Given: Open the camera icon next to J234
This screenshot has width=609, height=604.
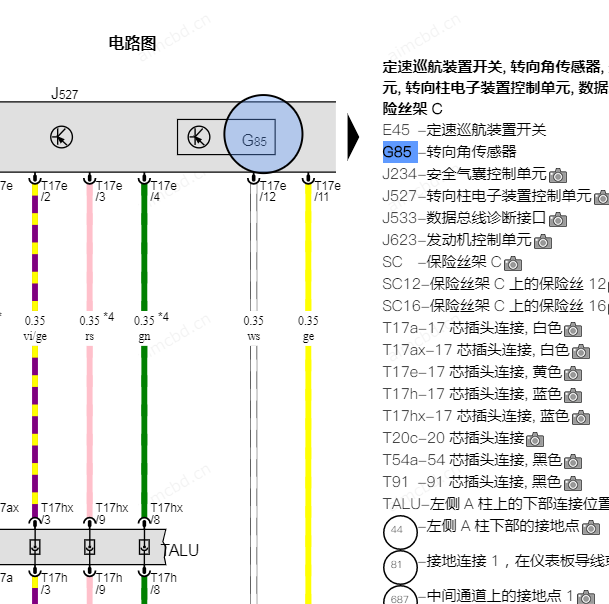Looking at the screenshot, I should tap(558, 176).
